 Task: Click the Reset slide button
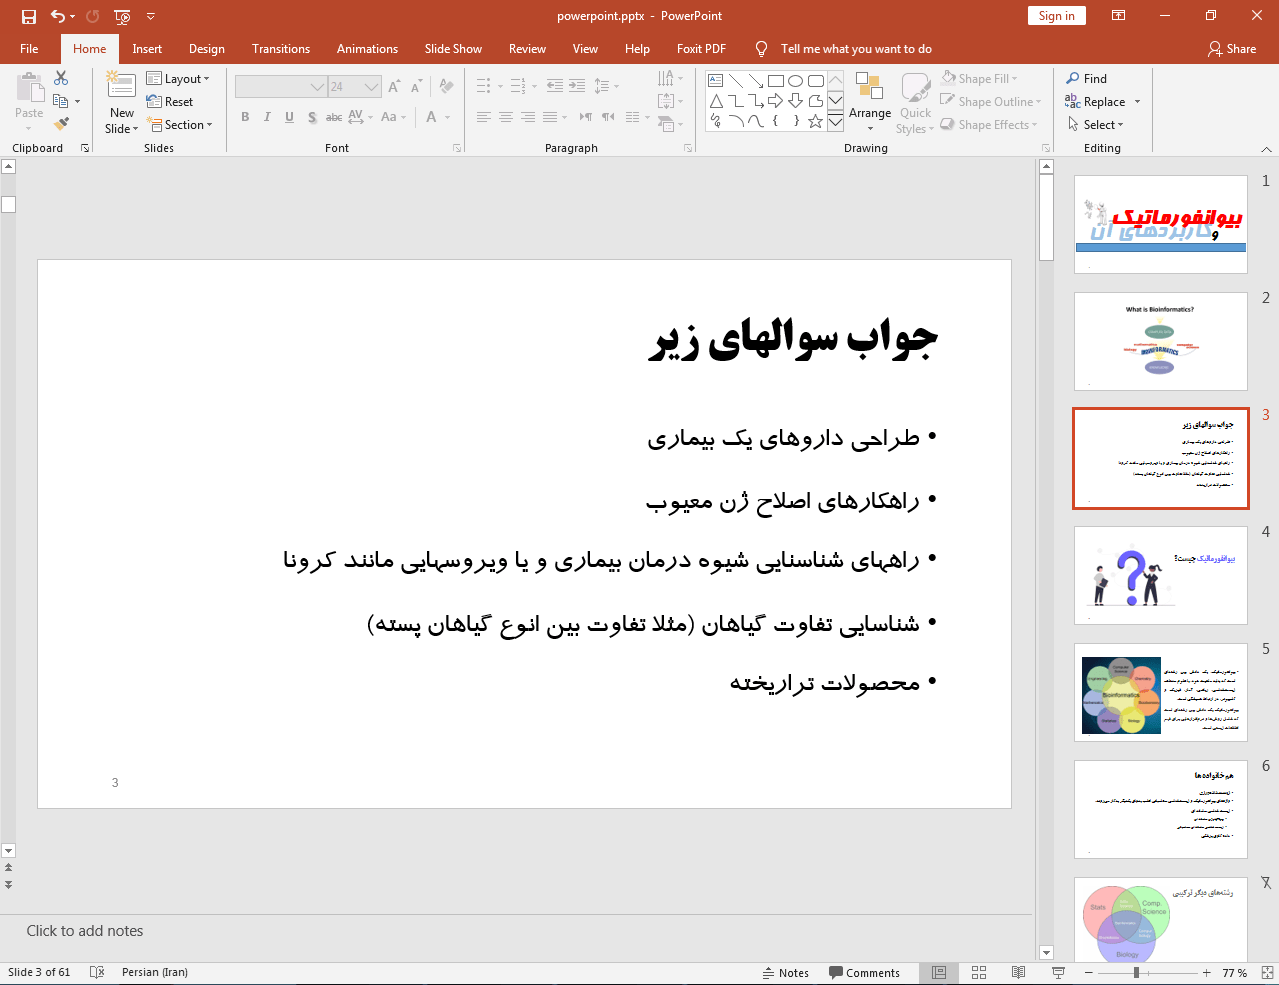tap(170, 101)
